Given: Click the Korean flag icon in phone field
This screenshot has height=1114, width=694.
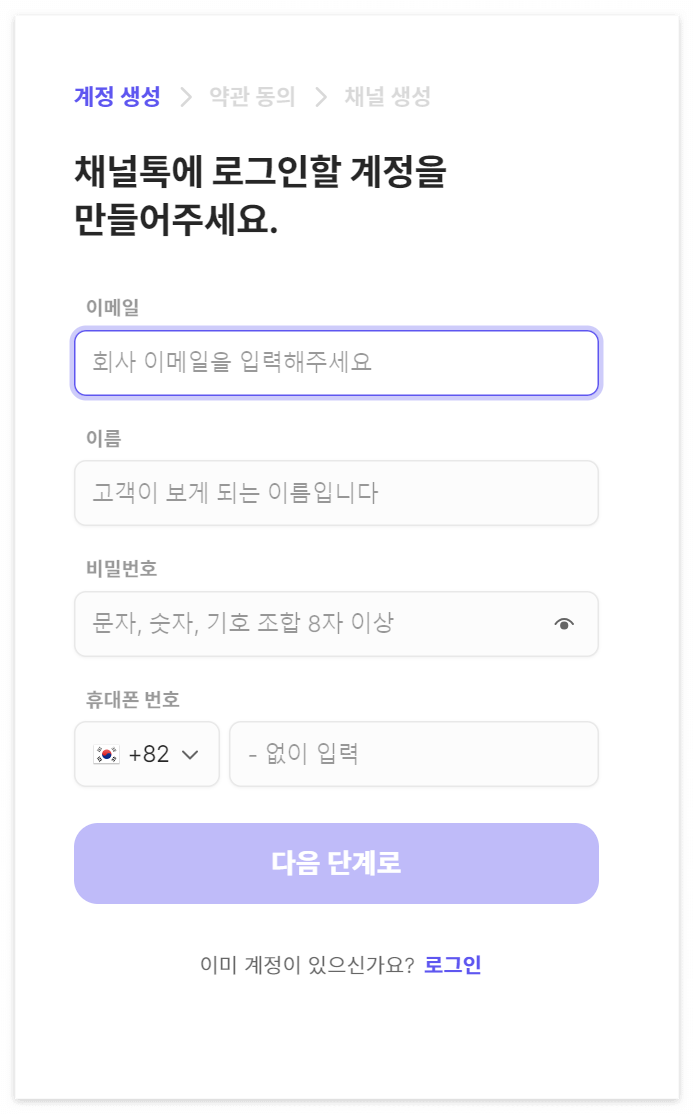Looking at the screenshot, I should (105, 754).
